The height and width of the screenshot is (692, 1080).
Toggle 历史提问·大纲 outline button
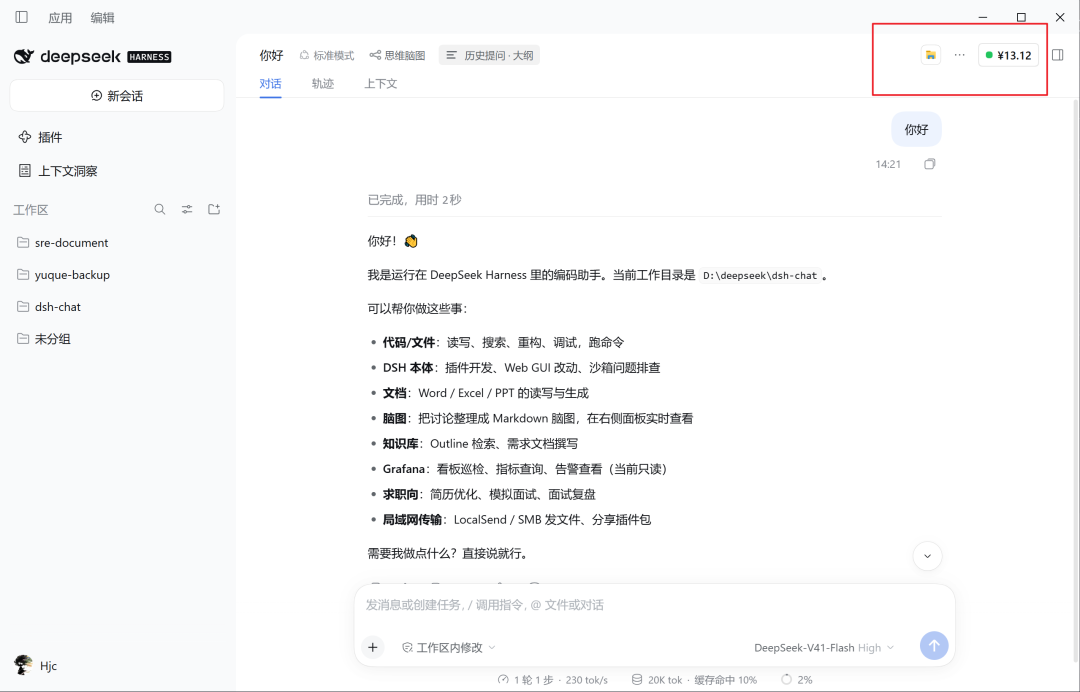click(x=489, y=55)
